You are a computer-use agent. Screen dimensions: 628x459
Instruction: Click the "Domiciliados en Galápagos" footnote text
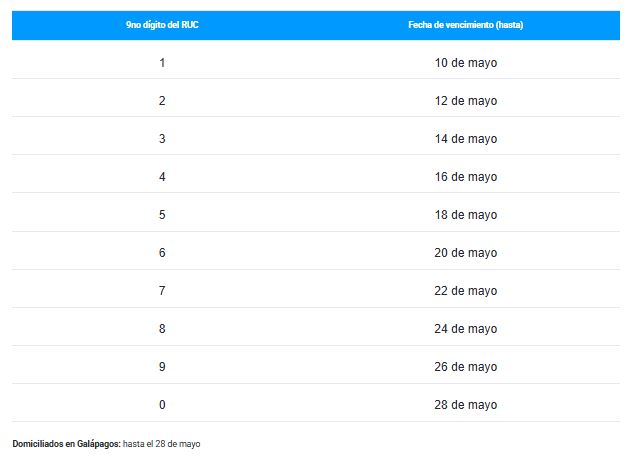coord(67,443)
